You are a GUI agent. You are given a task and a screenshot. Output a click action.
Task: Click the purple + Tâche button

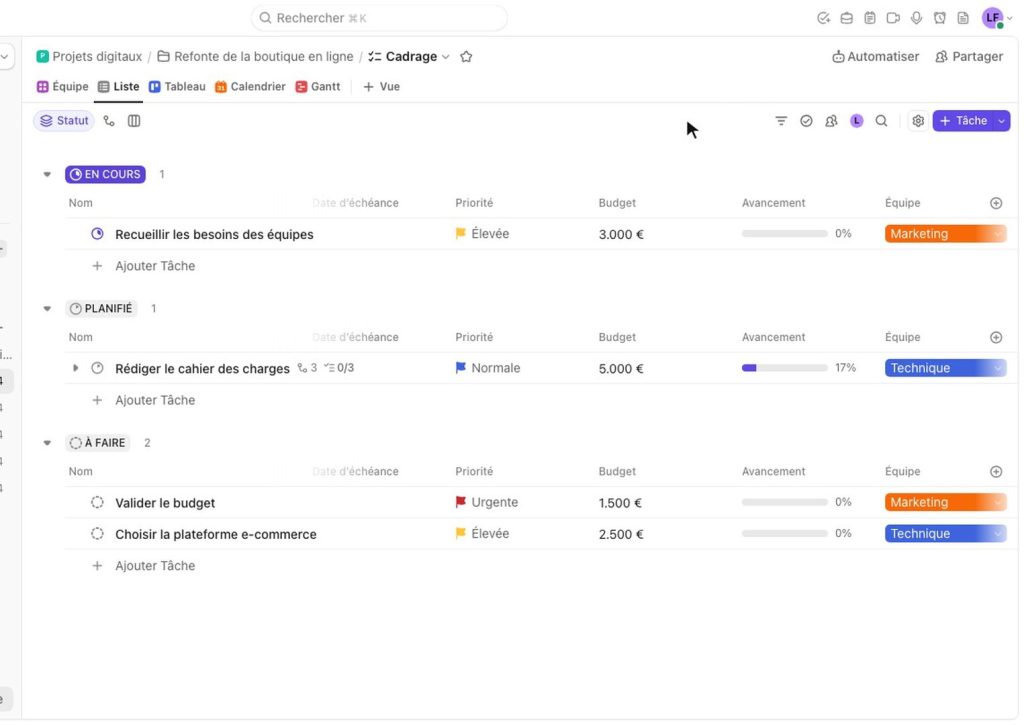(x=963, y=121)
